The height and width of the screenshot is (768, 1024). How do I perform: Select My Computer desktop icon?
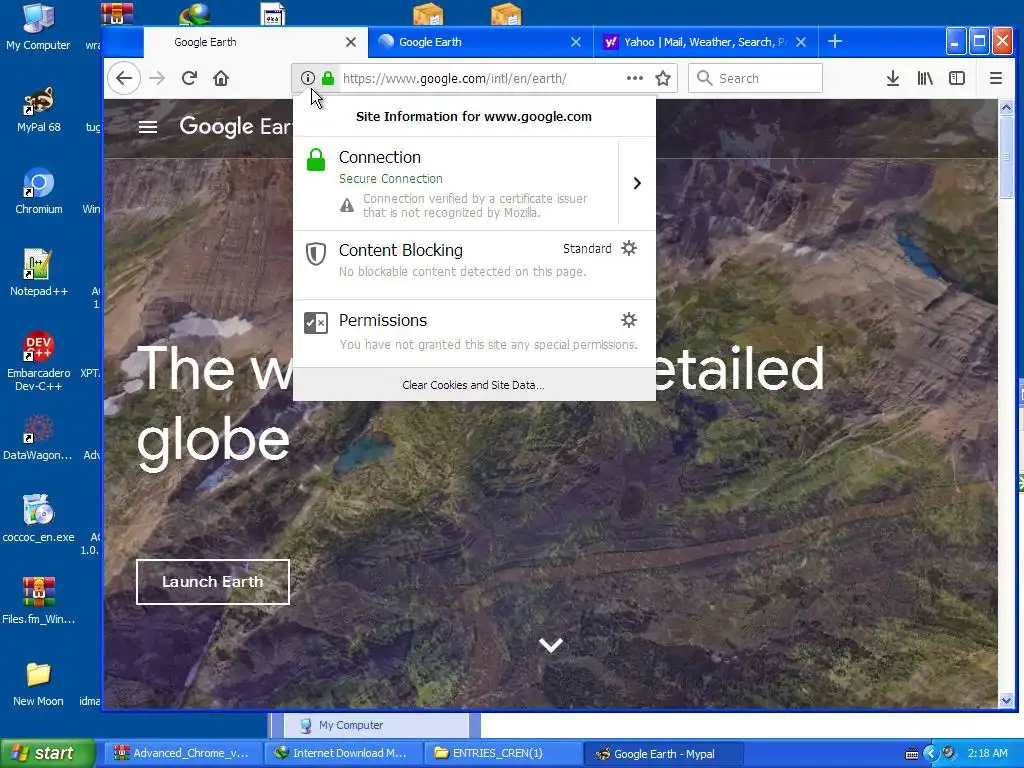point(38,27)
